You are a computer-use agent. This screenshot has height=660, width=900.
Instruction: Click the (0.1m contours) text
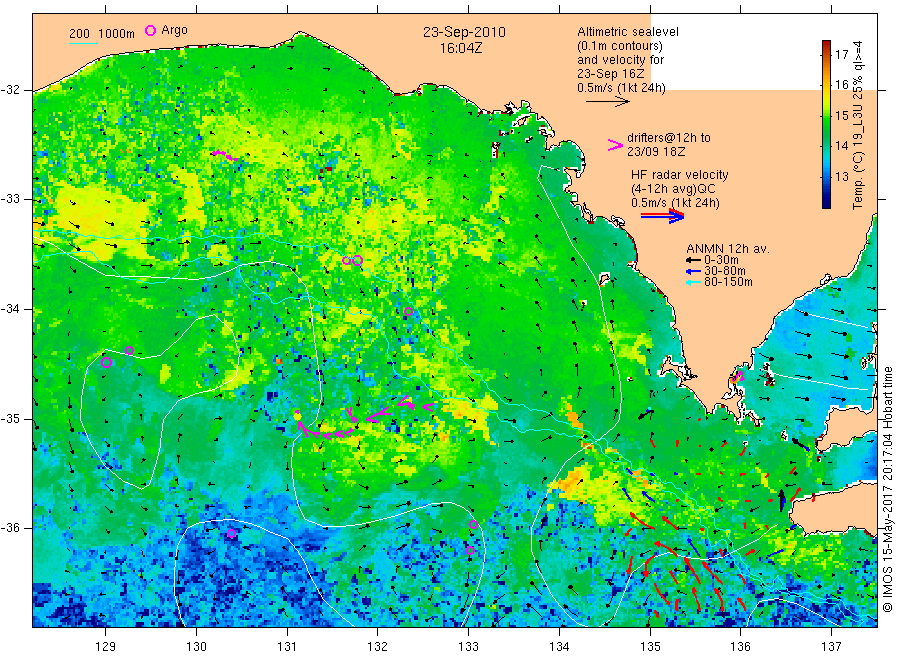(x=620, y=46)
